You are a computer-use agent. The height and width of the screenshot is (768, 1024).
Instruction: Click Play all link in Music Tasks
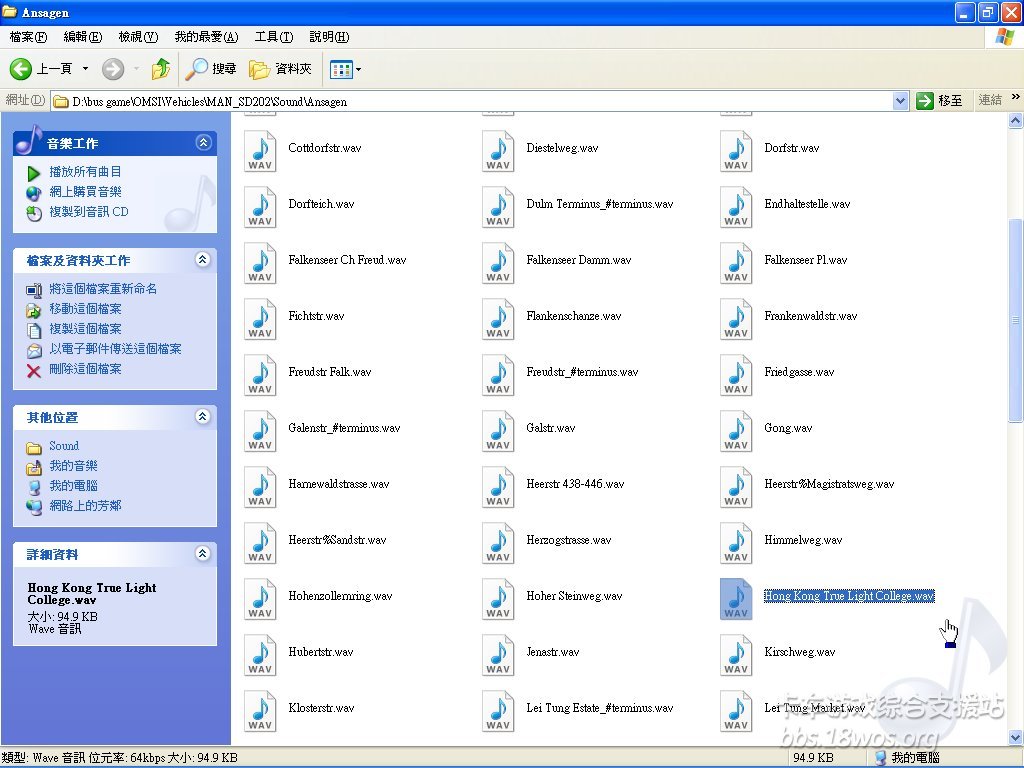click(85, 172)
